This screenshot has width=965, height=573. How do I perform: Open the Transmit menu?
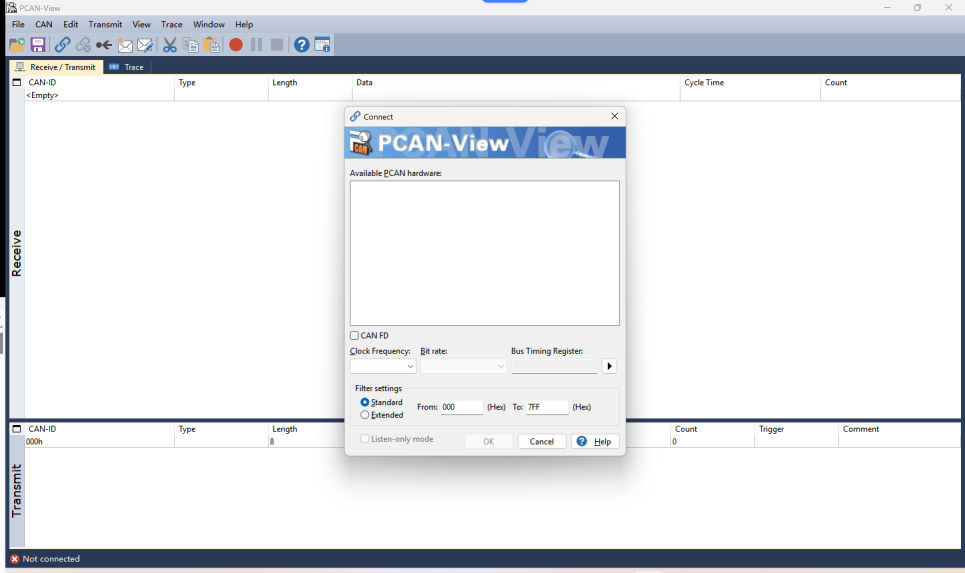pyautogui.click(x=105, y=24)
